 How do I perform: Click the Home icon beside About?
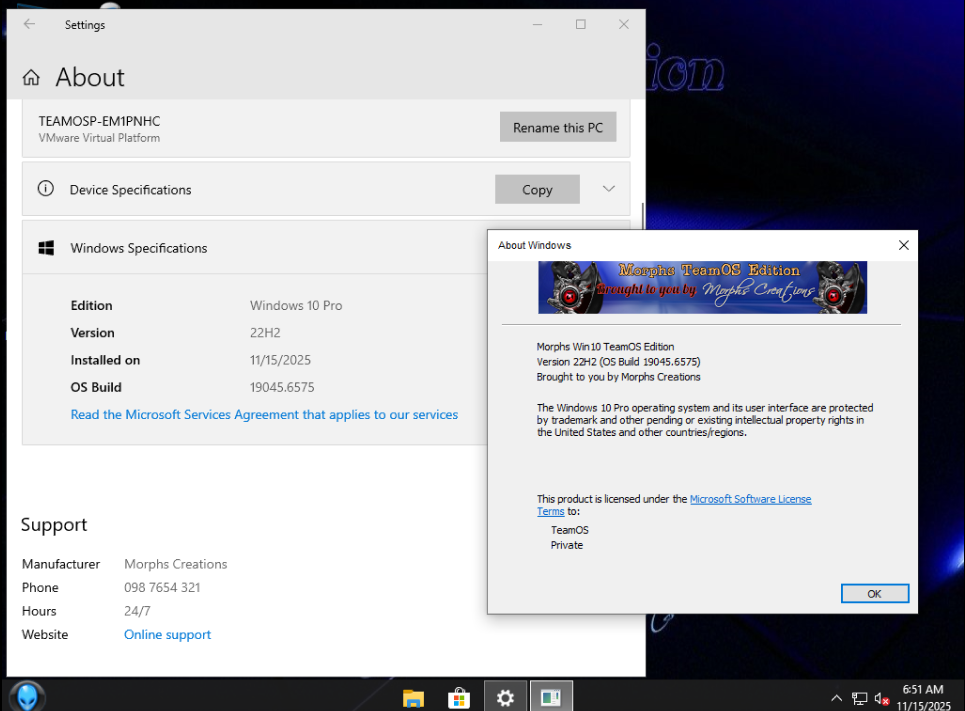[x=32, y=78]
